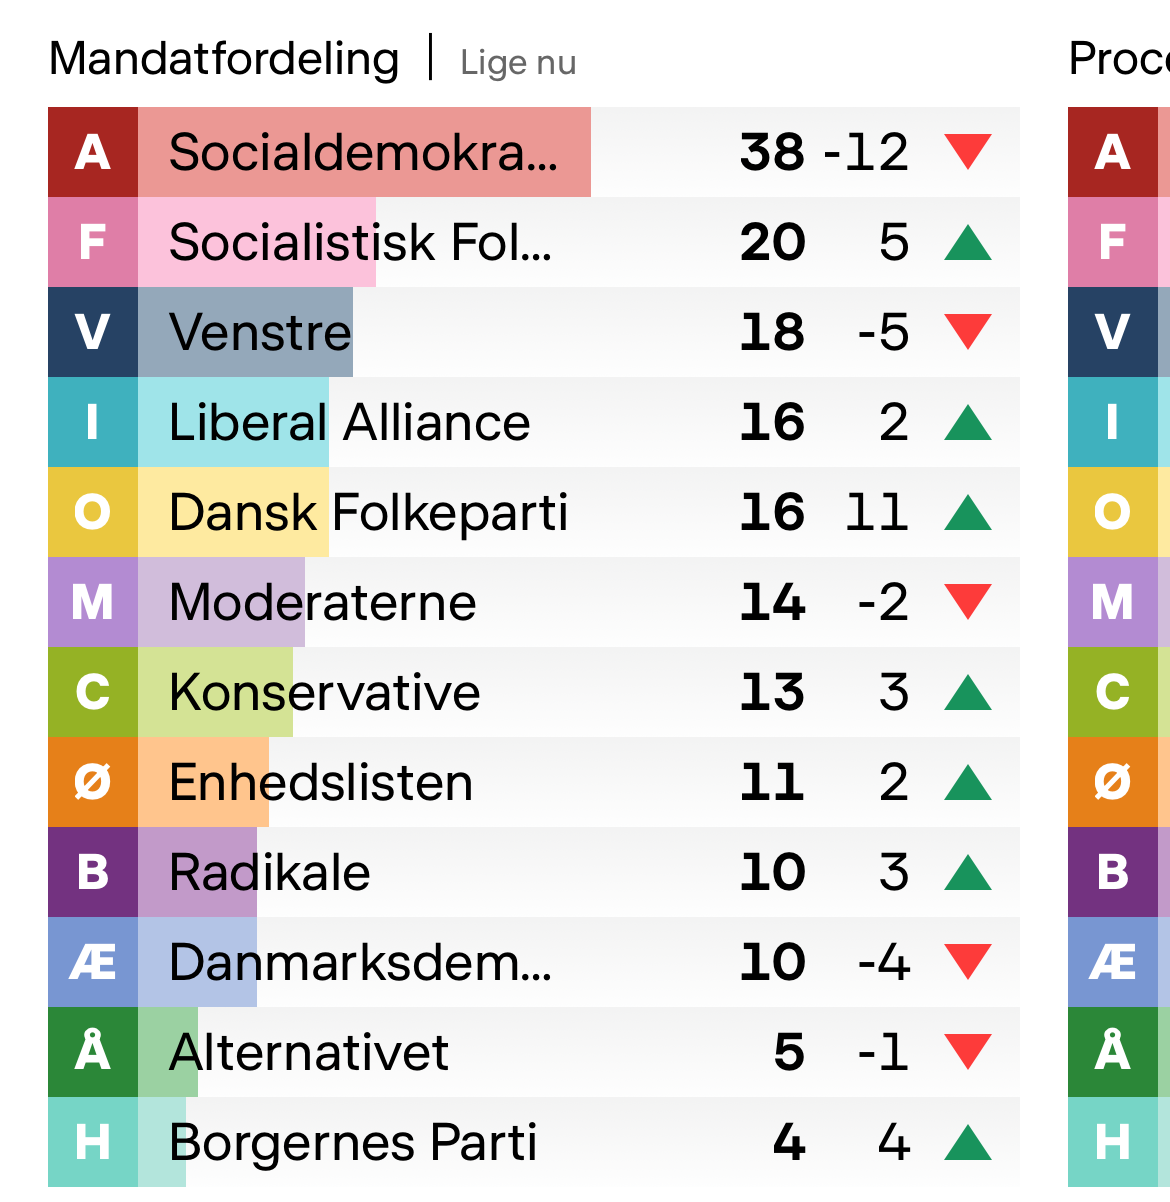Click the 'Lige nu' label
Screen dimensions: 1170x1202
518,63
